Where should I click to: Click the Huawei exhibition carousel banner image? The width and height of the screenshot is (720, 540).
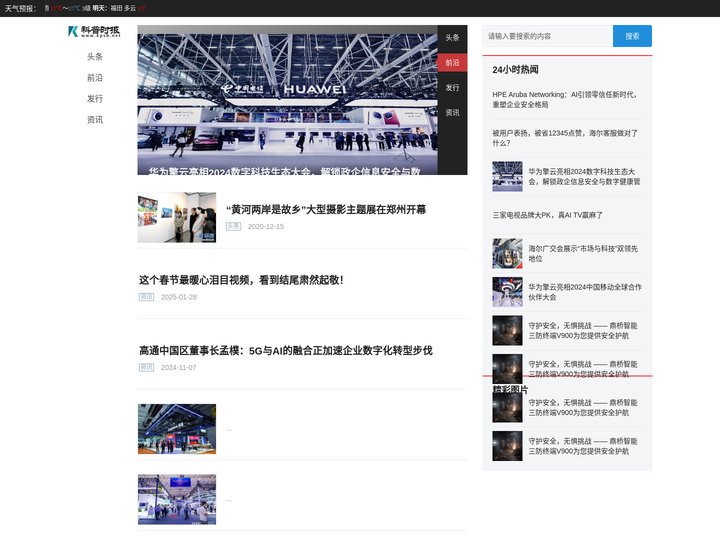click(287, 100)
